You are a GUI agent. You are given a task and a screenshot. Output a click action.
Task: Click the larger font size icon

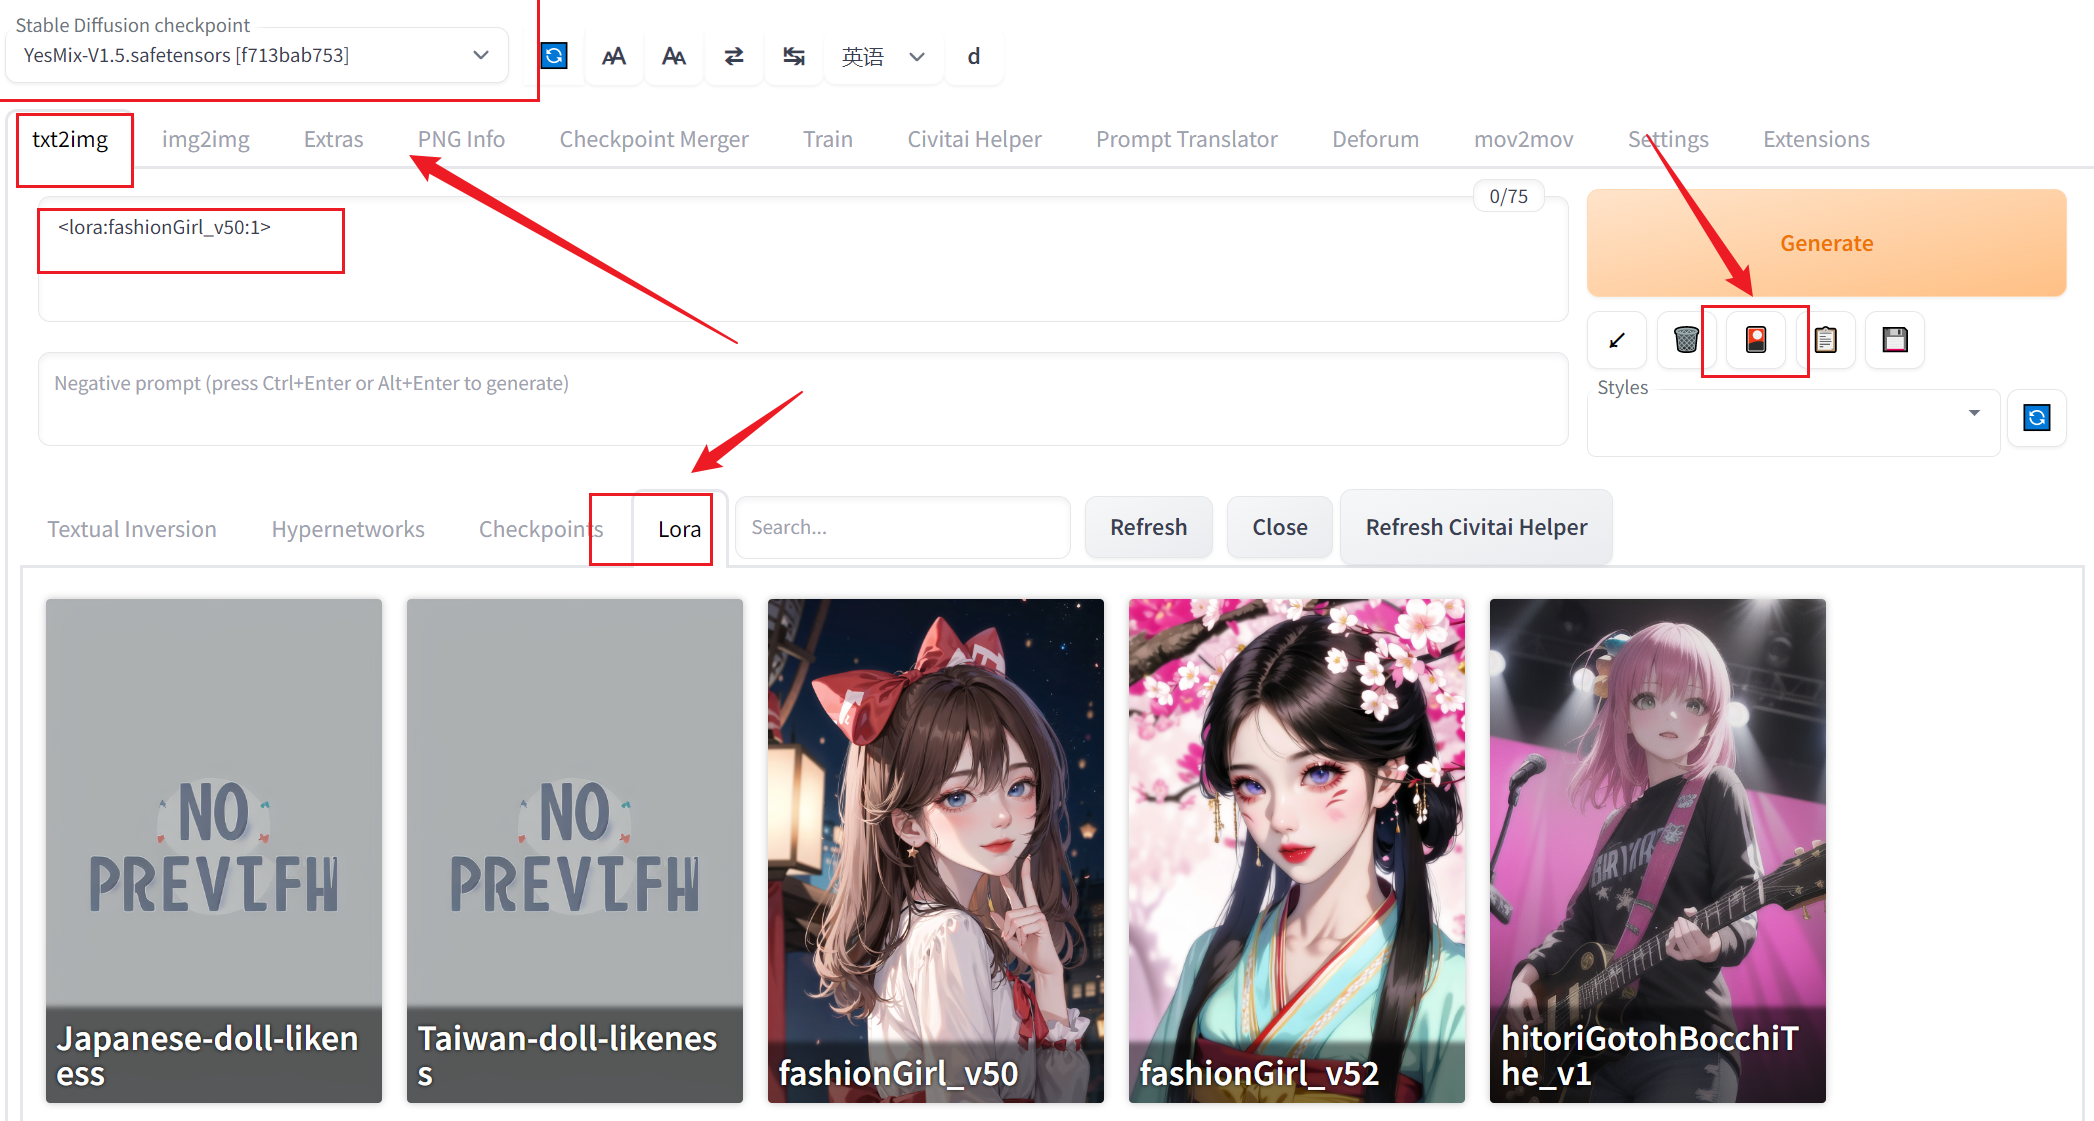tap(612, 54)
